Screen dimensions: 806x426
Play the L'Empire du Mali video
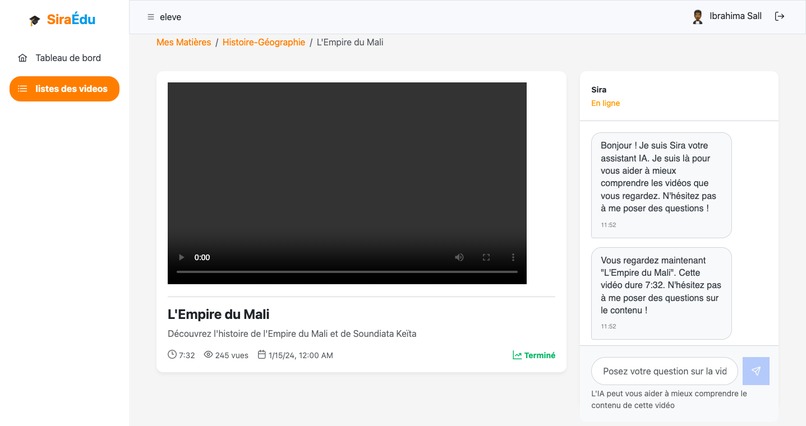181,257
